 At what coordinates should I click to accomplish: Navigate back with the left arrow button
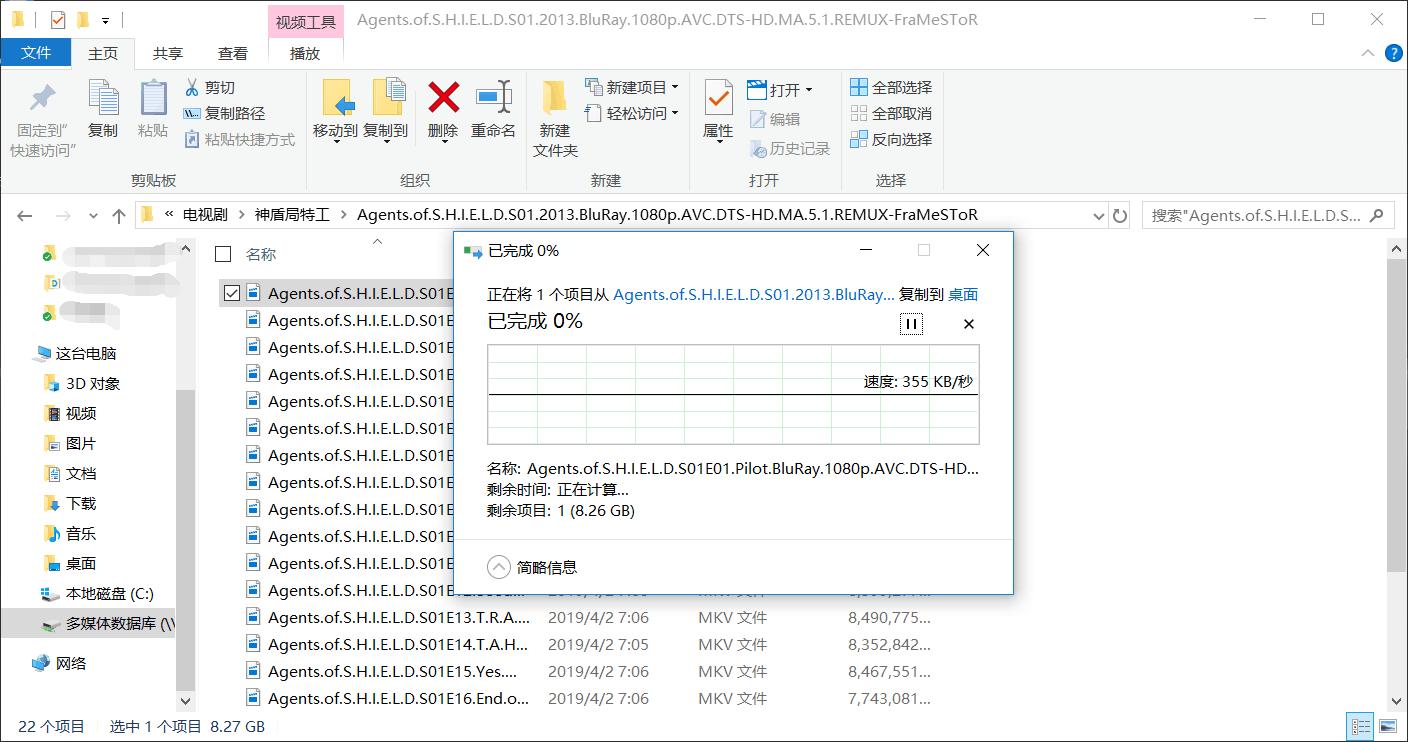tap(24, 214)
